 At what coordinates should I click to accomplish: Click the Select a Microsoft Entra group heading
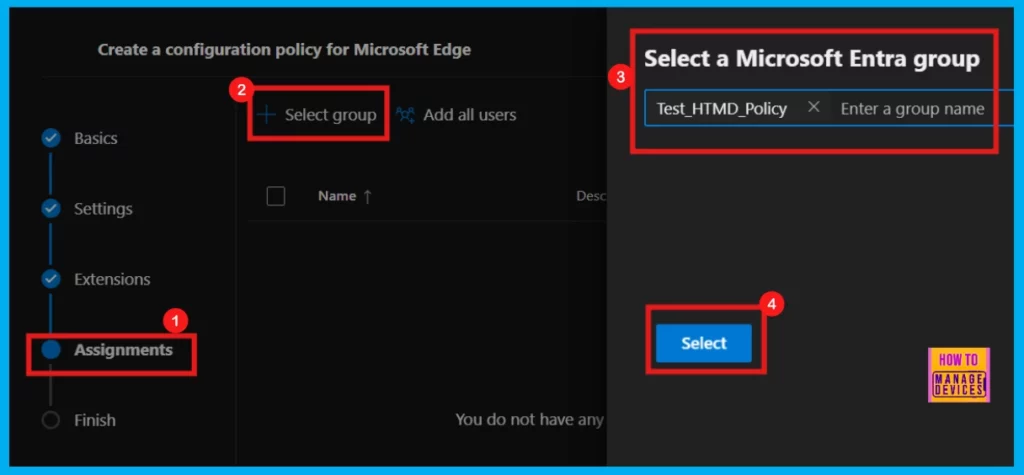point(812,59)
